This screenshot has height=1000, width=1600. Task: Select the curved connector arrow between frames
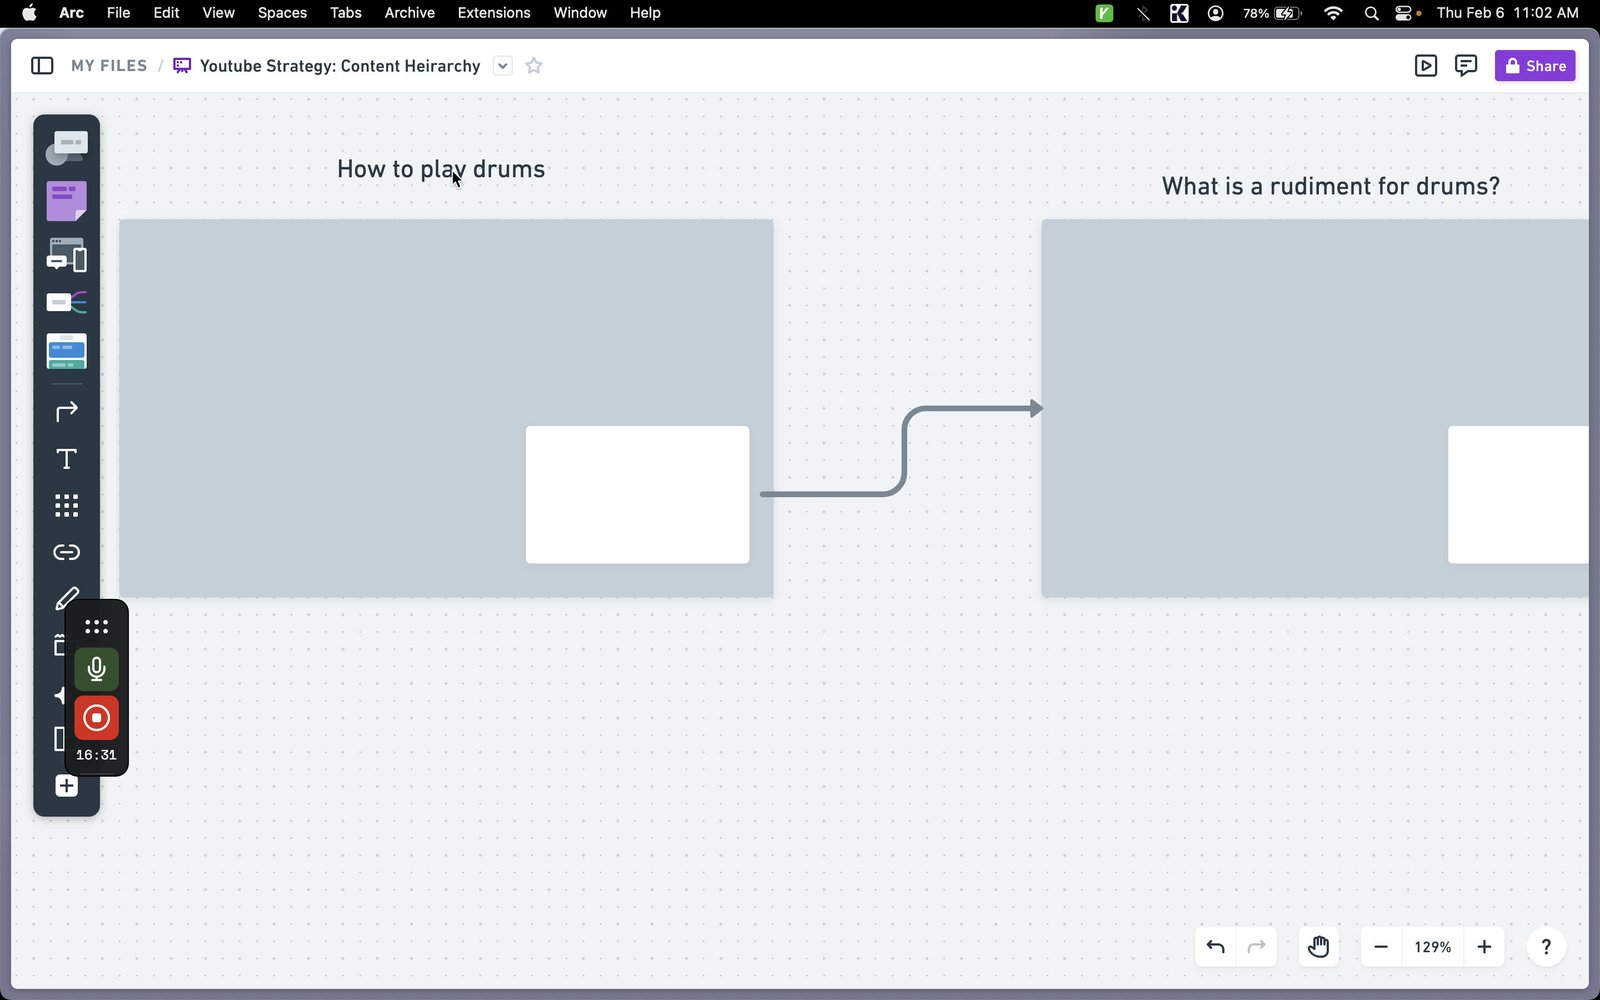click(x=903, y=450)
